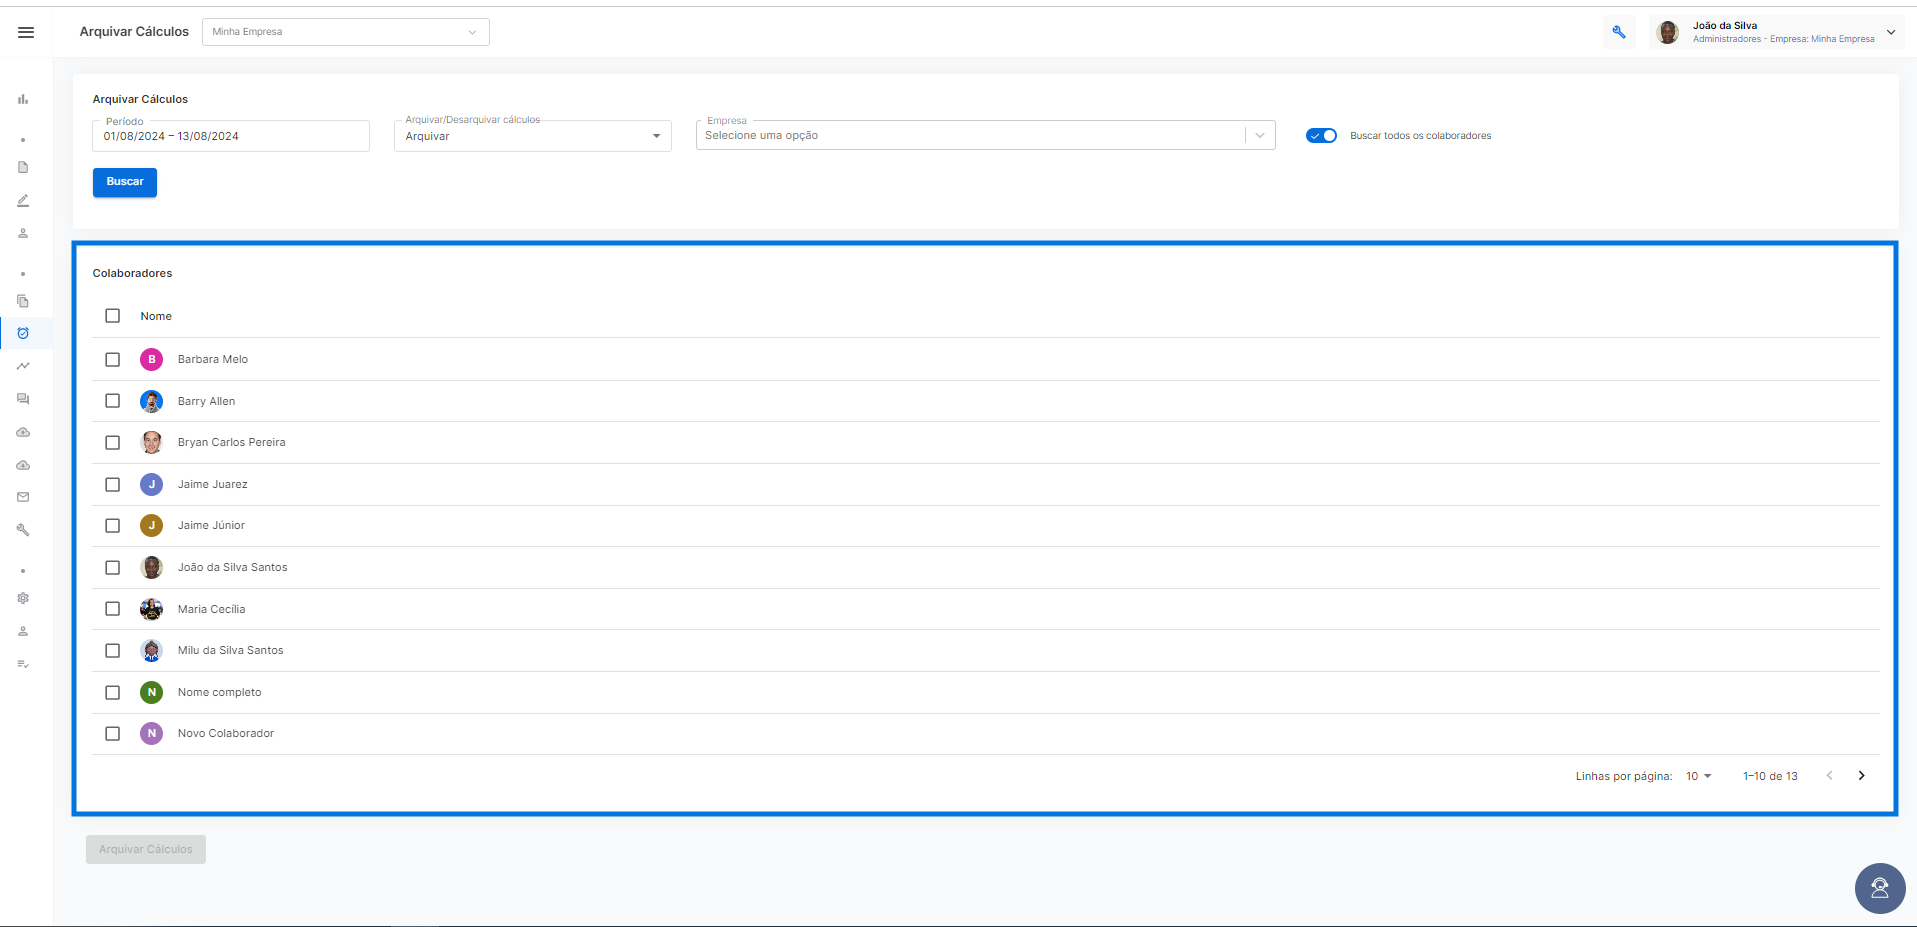Screen dimensions: 1917x927
Task: Select the Novo Colaborador checkbox
Action: click(113, 733)
